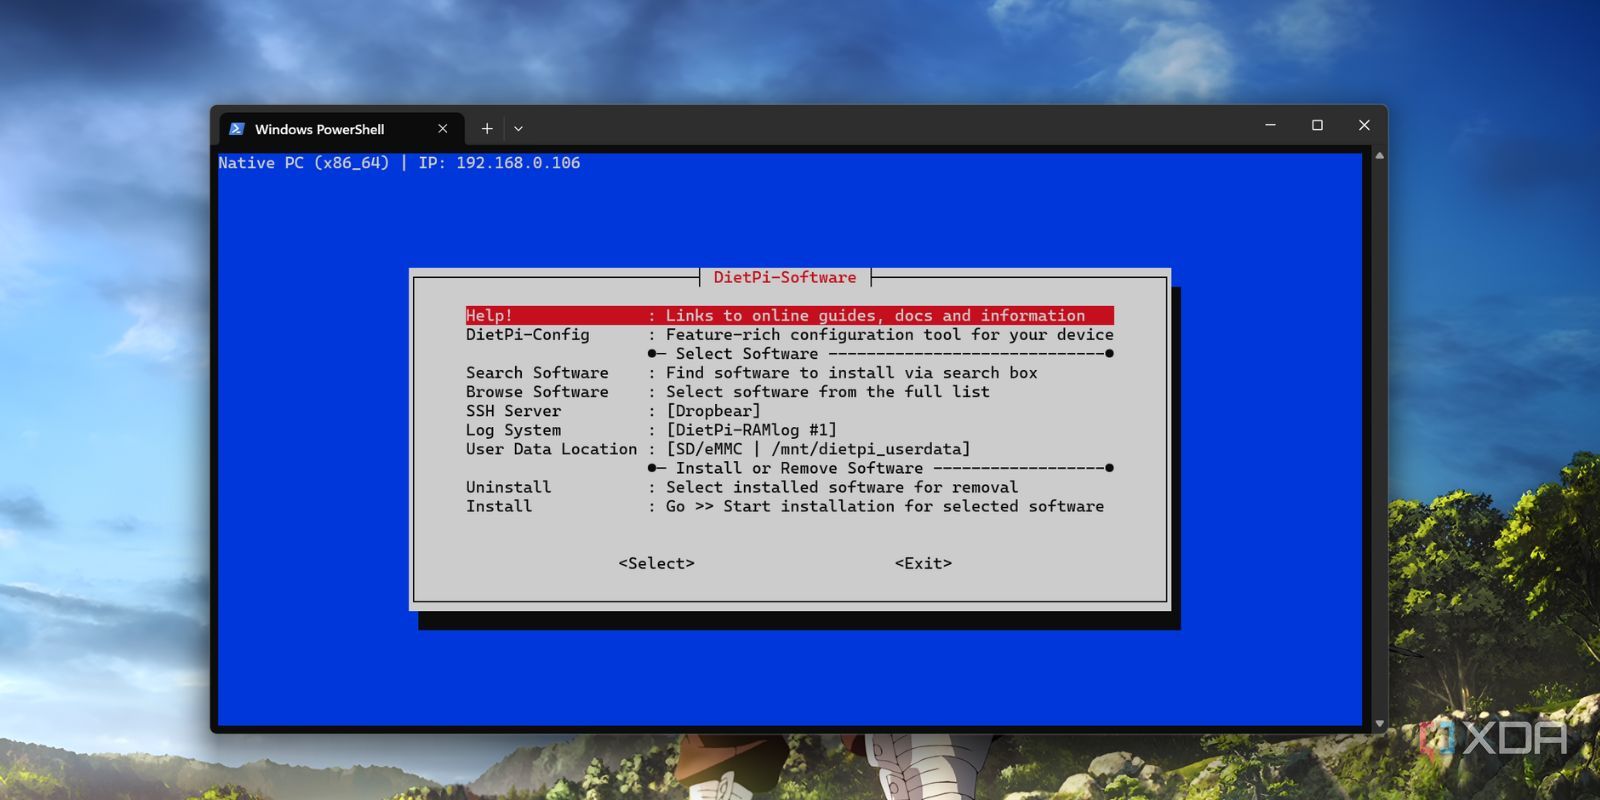Screen dimensions: 1600x800
Task: Click the PowerShell icon in the tab
Action: click(x=237, y=129)
